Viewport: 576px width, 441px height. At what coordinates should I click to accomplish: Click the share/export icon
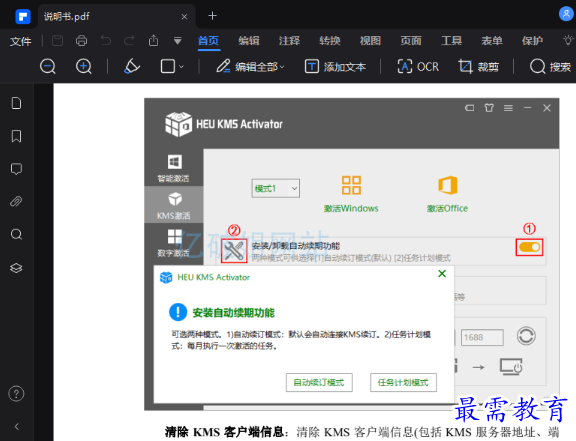click(154, 40)
